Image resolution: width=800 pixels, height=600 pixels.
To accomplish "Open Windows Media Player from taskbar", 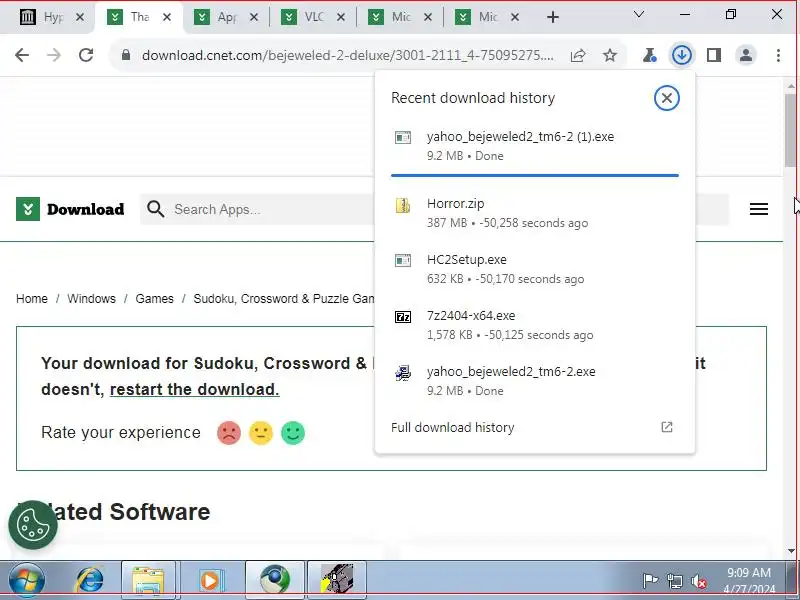I will pos(210,580).
